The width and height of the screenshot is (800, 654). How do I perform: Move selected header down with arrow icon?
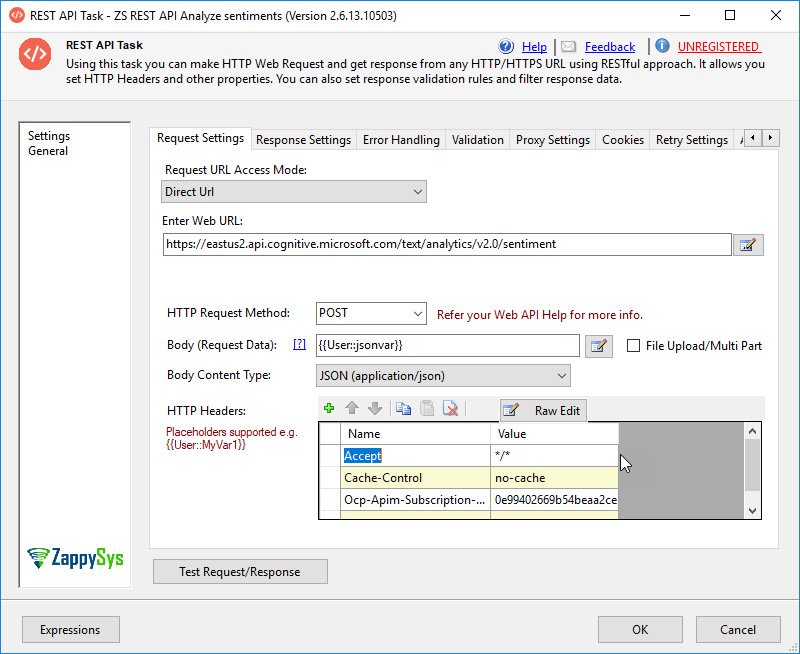coord(375,409)
